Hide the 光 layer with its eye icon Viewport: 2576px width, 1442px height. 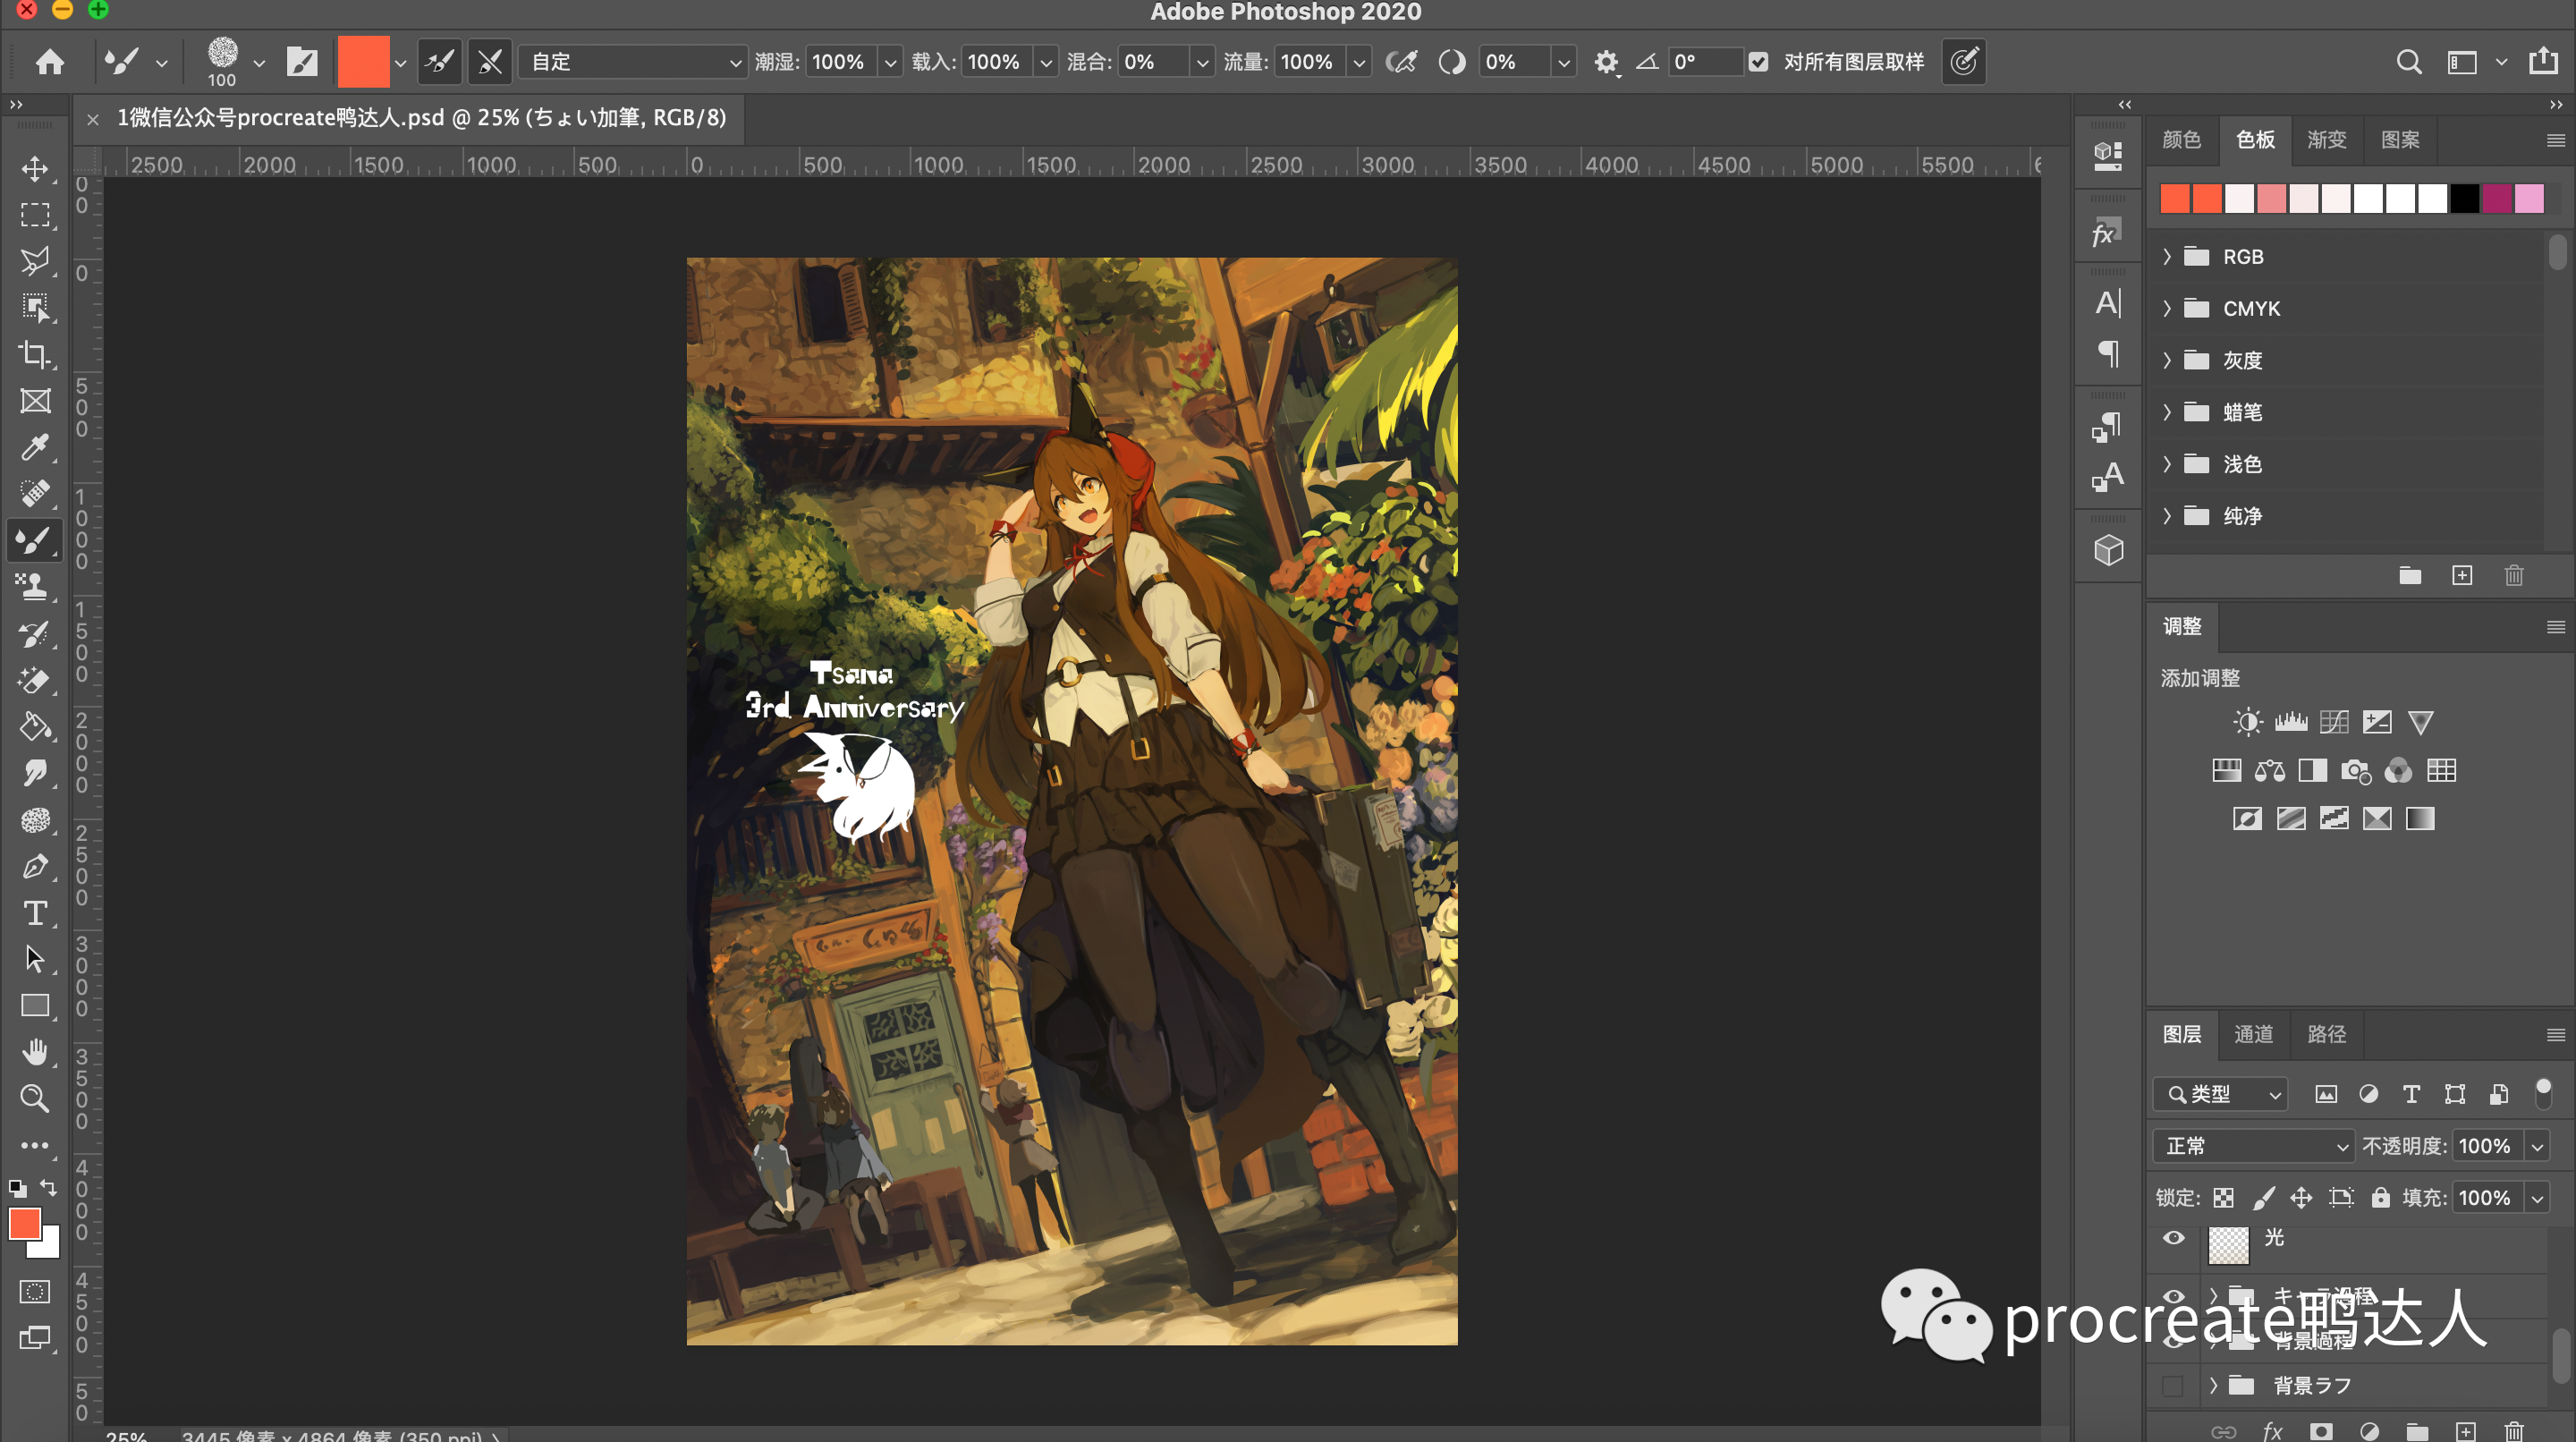[2173, 1238]
